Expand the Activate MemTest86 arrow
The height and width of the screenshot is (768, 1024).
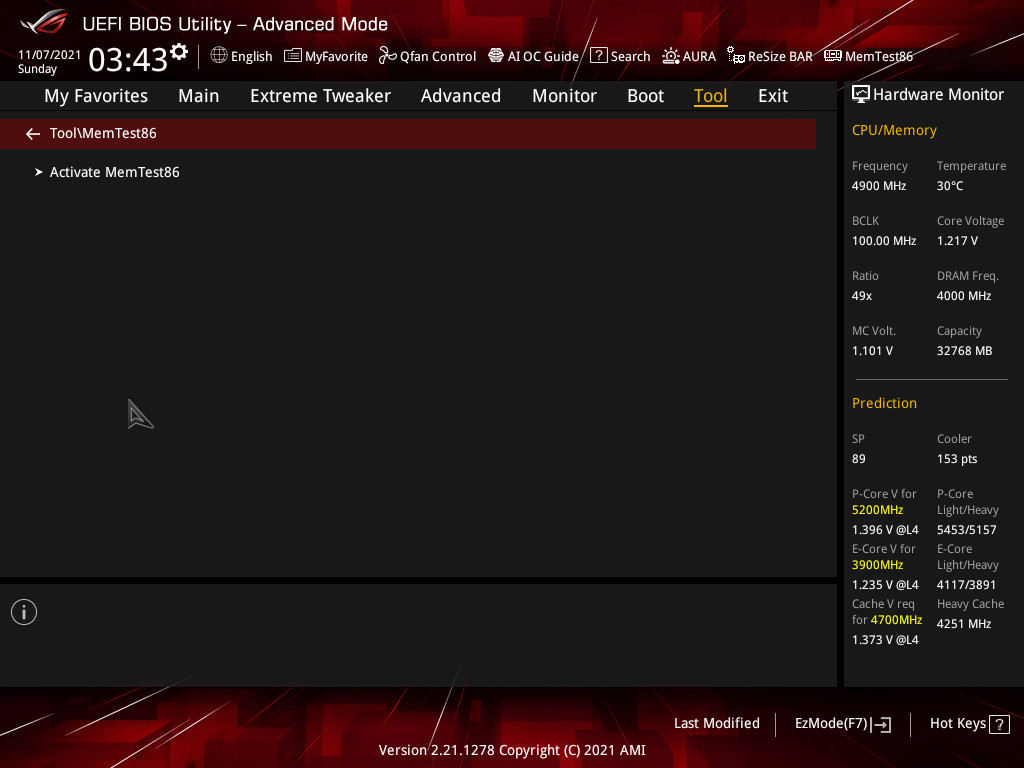(39, 172)
